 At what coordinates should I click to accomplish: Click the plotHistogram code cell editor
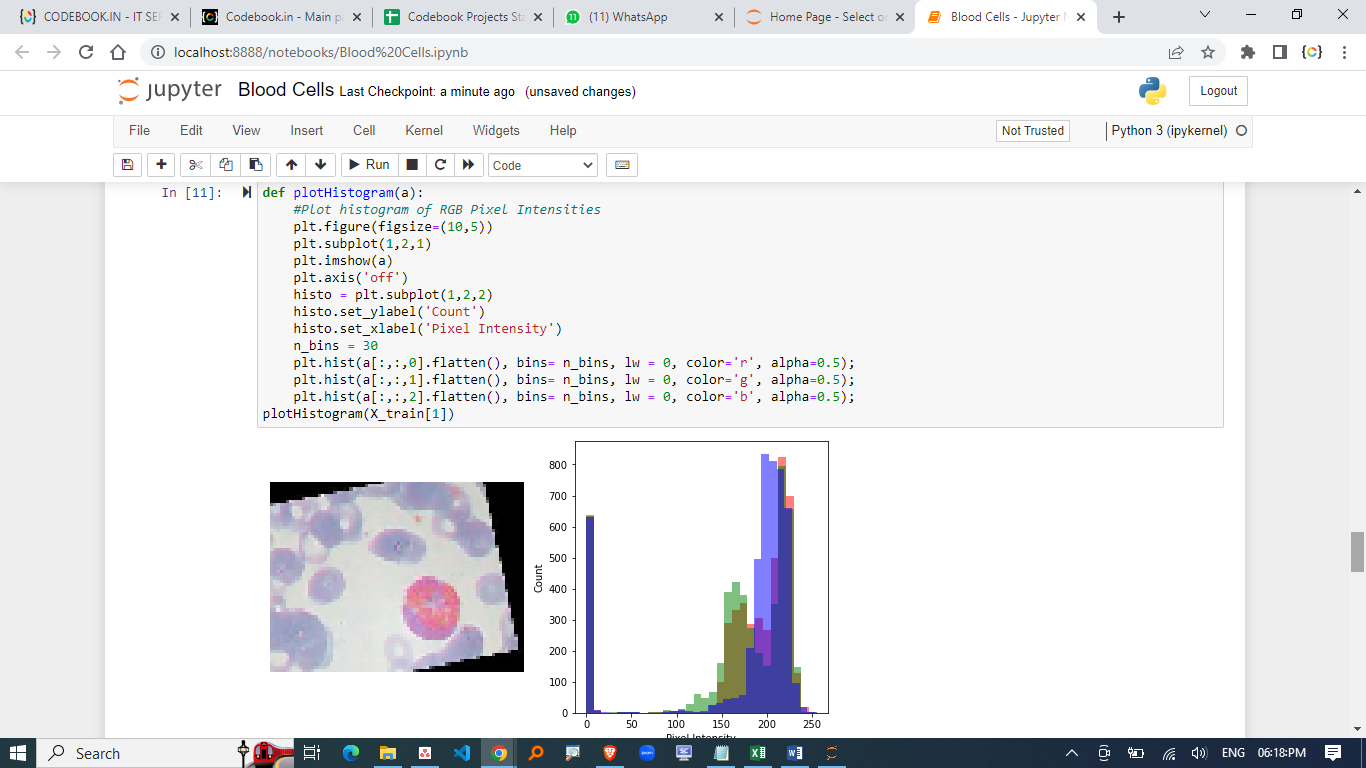[x=740, y=304]
